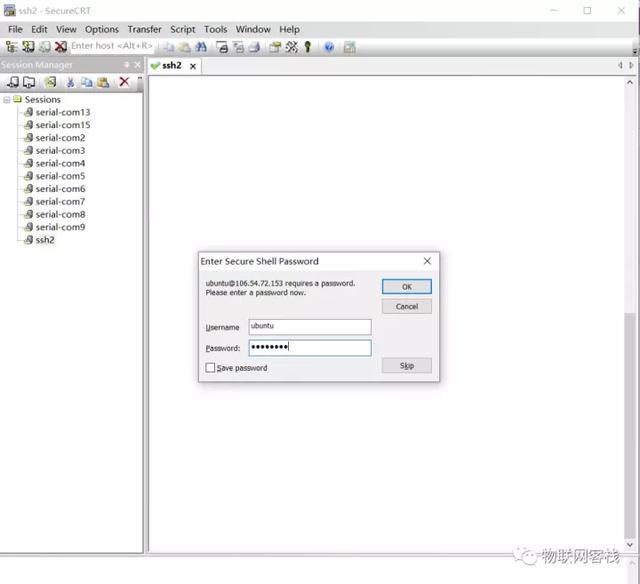Confirm password with OK button
This screenshot has height=584, width=640.
(x=407, y=286)
